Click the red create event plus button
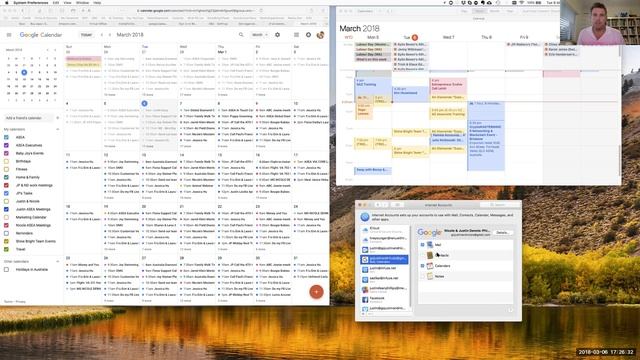 coord(316,292)
